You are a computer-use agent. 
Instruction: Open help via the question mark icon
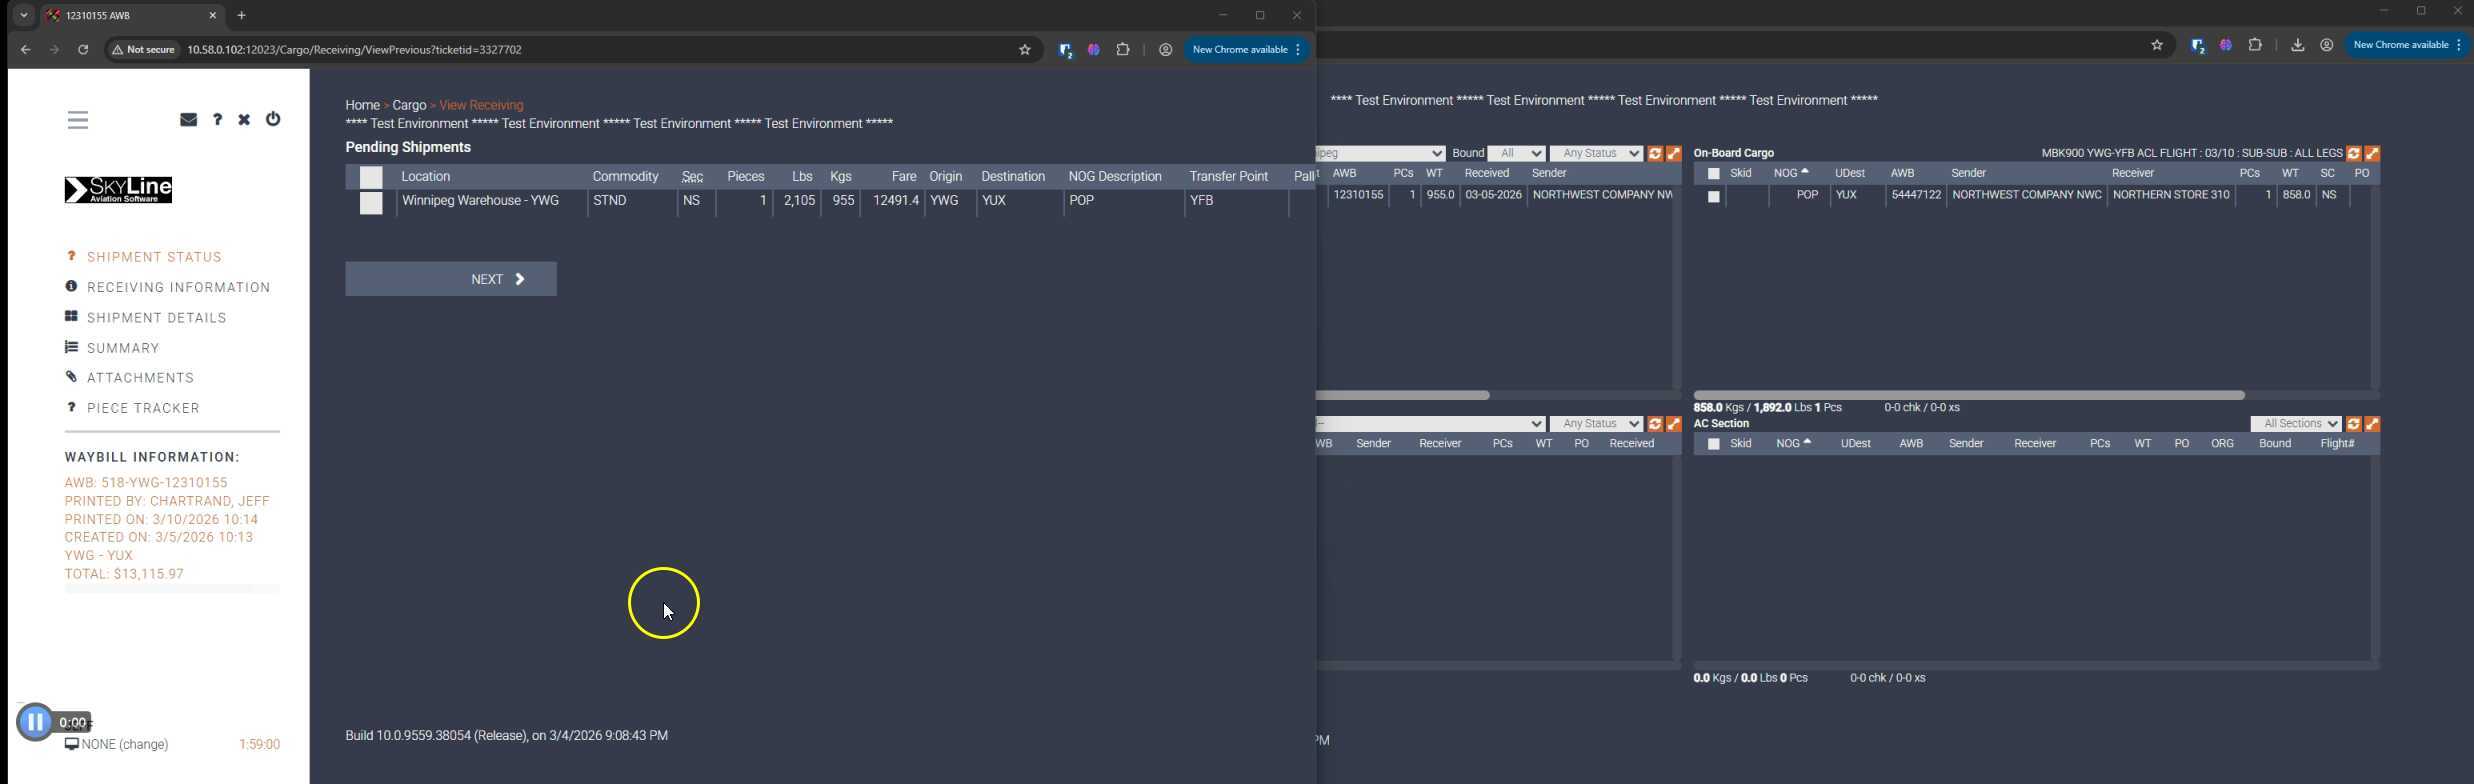pos(217,120)
